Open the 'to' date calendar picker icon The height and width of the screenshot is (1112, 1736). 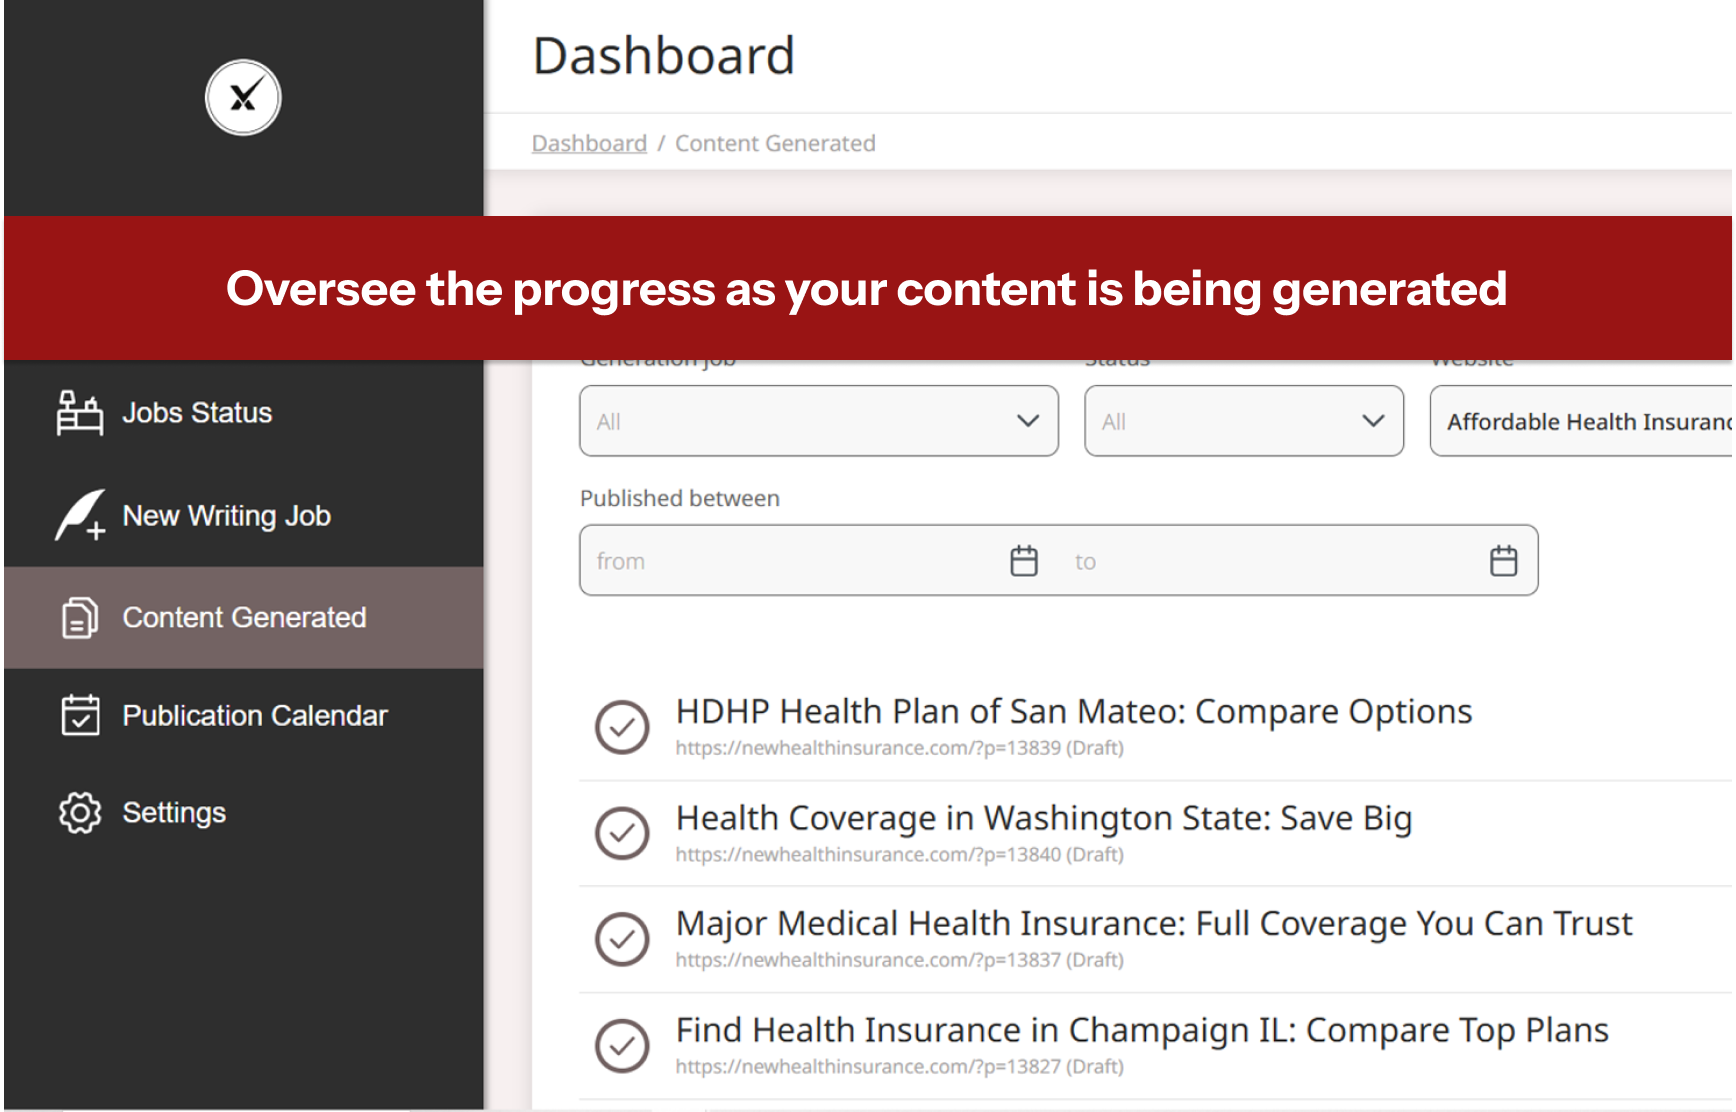(x=1503, y=561)
